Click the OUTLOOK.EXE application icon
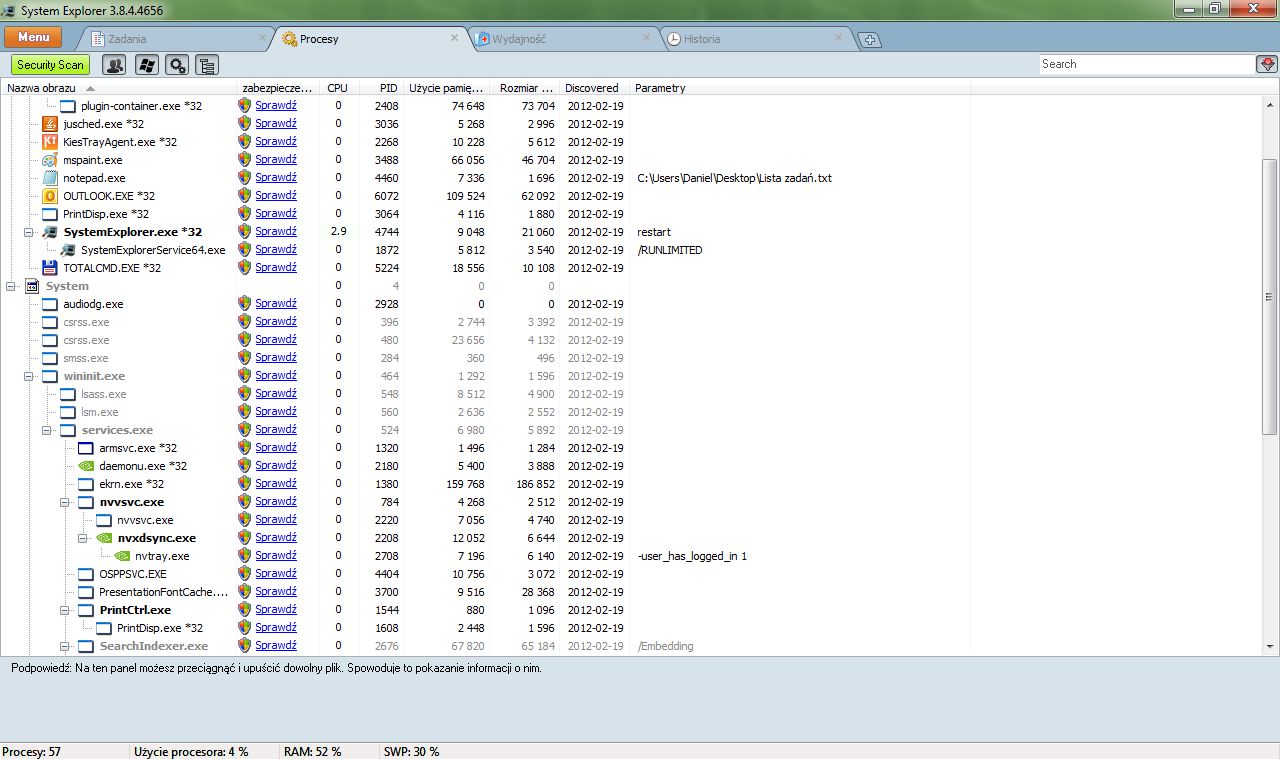The width and height of the screenshot is (1280, 760). (x=50, y=196)
